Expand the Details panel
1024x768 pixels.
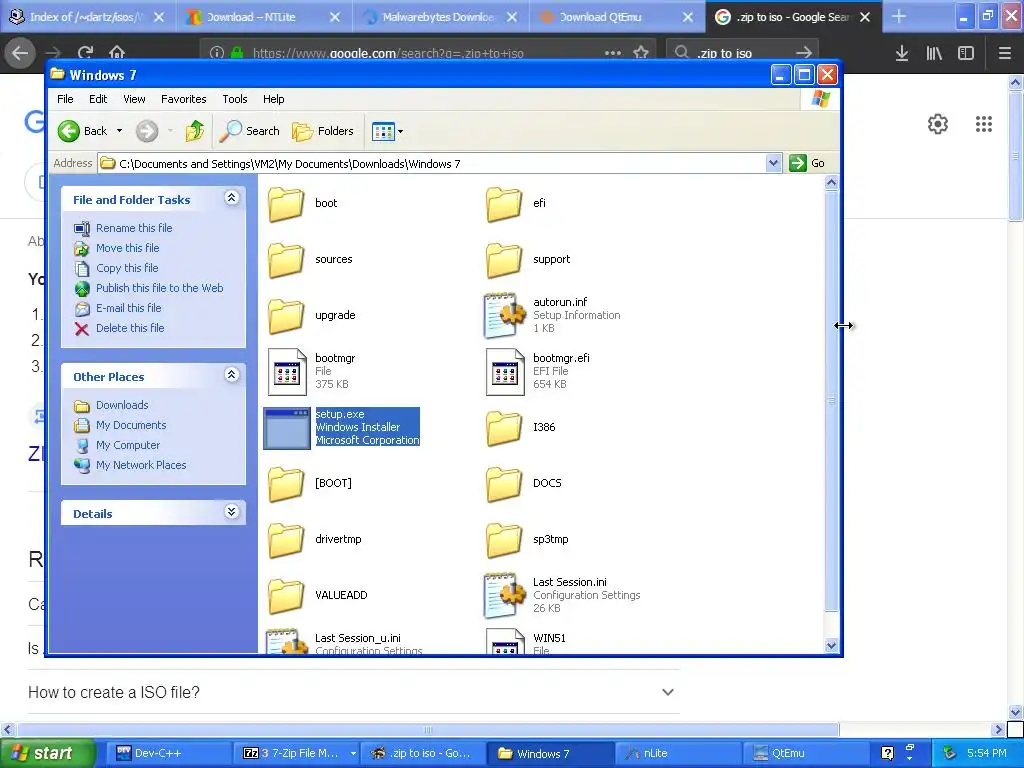click(232, 511)
